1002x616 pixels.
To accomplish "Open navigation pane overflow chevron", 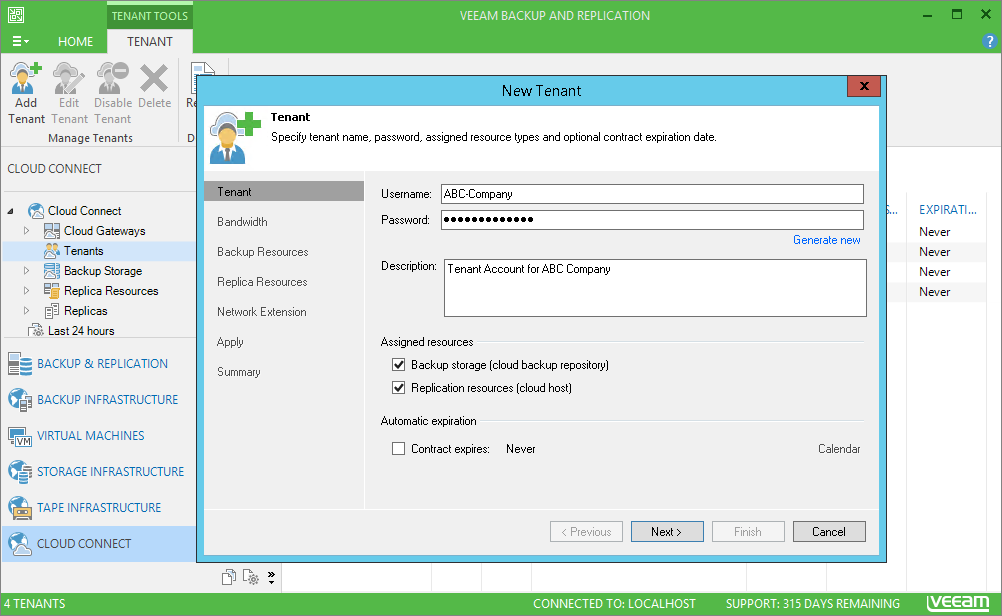I will (x=272, y=578).
